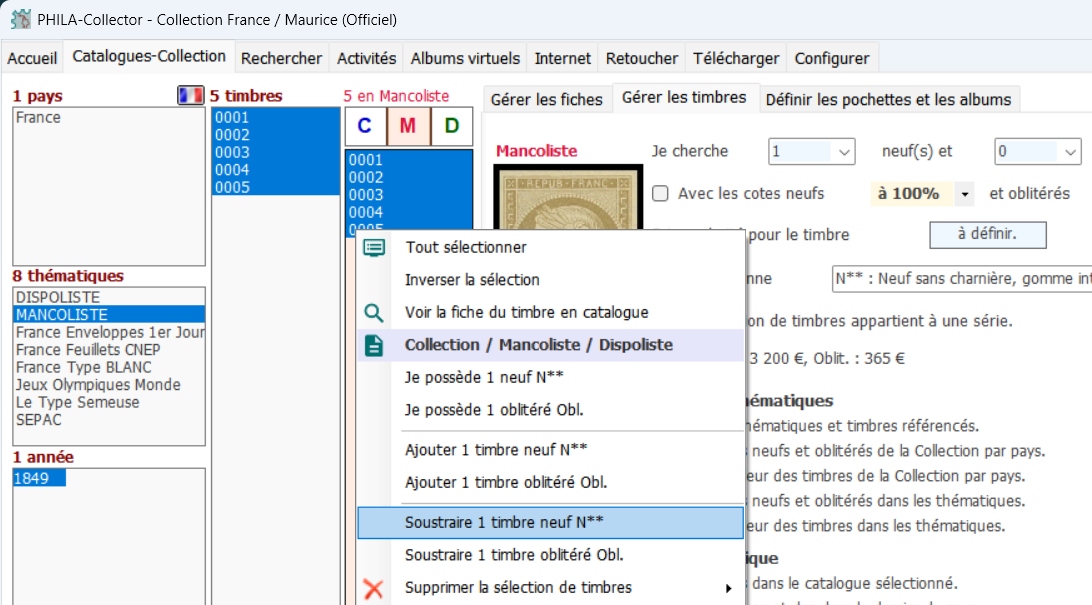Click the à définir. button
The width and height of the screenshot is (1092, 605).
pyautogui.click(x=988, y=235)
